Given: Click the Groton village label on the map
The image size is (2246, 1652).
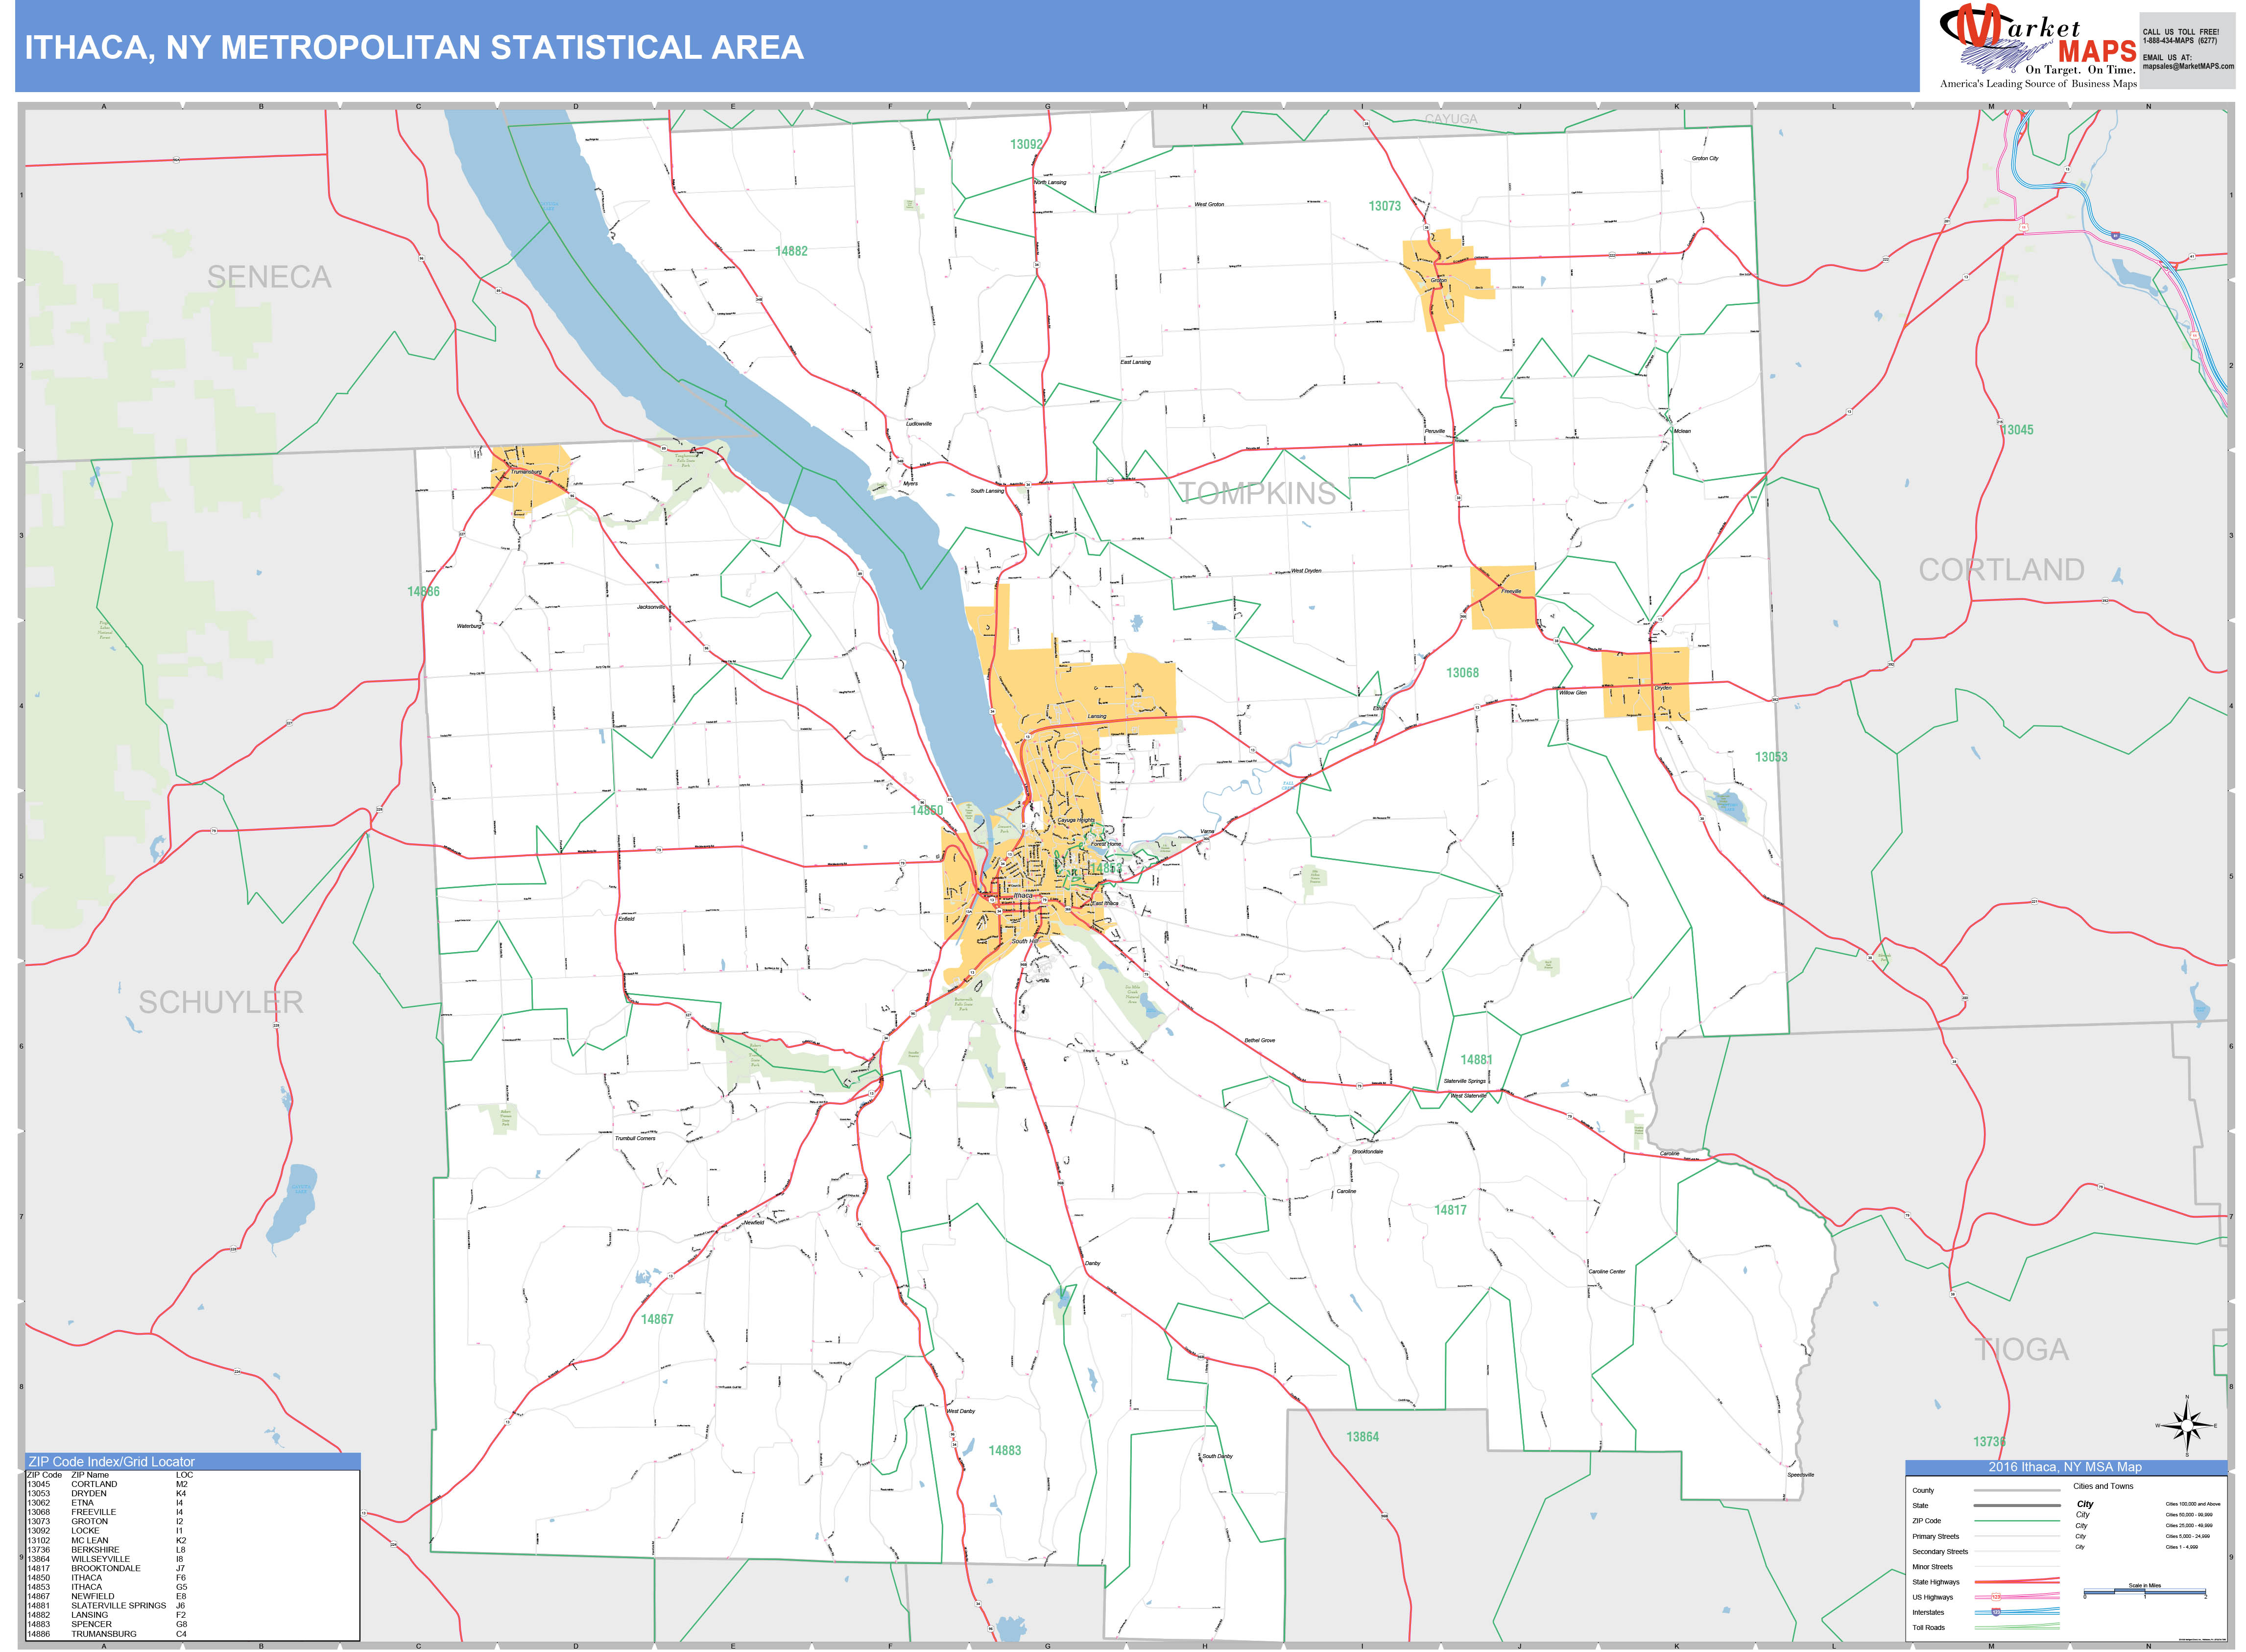Looking at the screenshot, I should [x=1439, y=281].
